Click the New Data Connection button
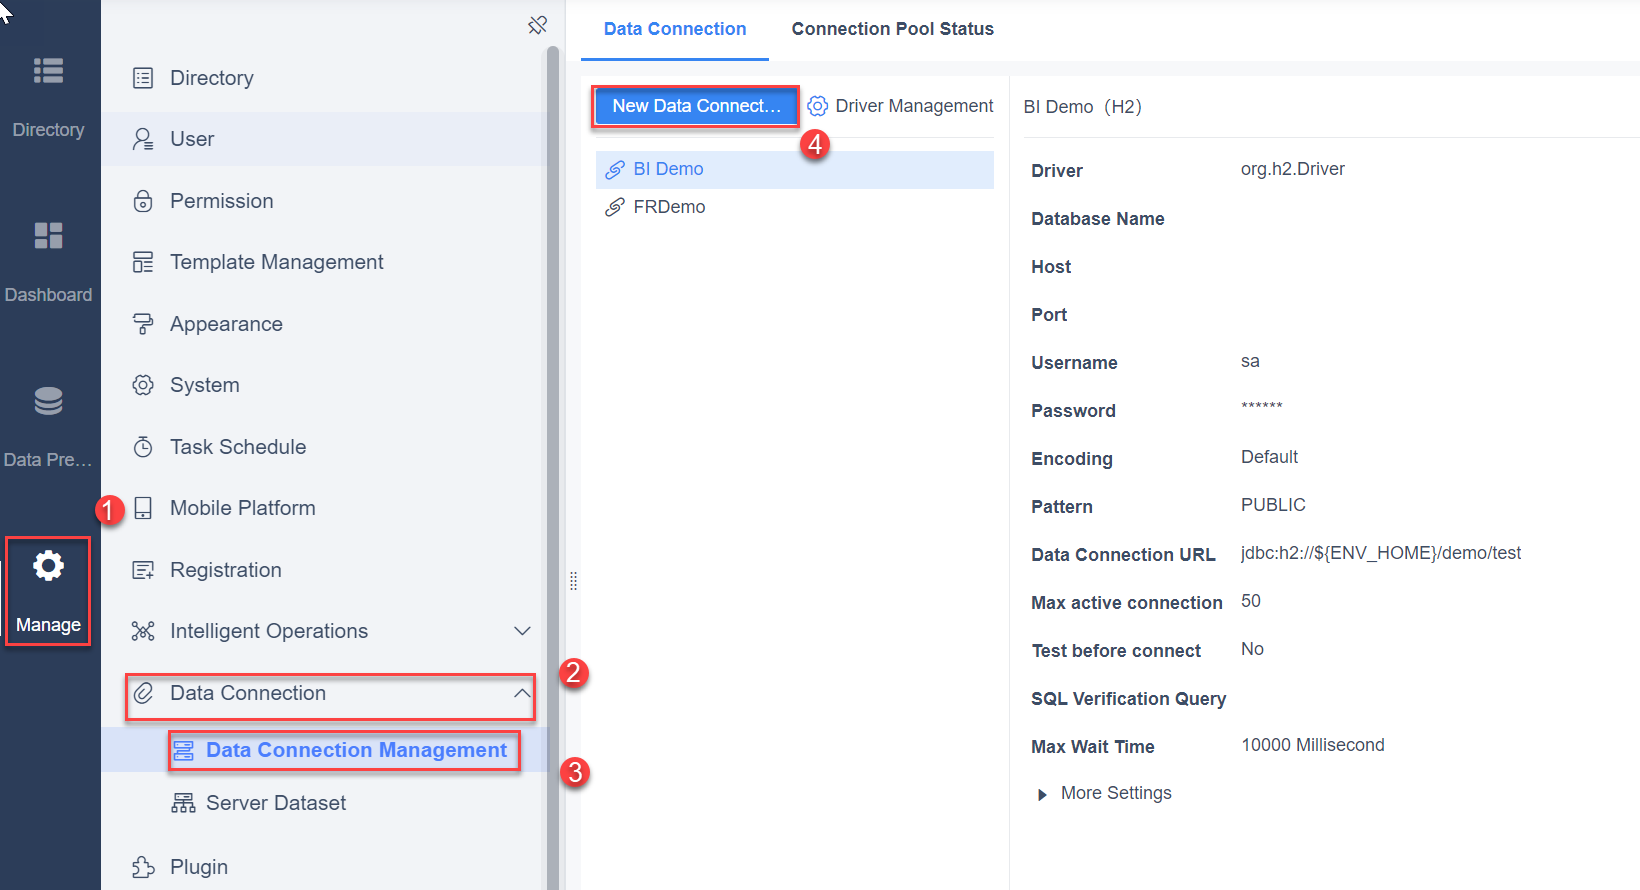Image resolution: width=1640 pixels, height=890 pixels. click(696, 106)
